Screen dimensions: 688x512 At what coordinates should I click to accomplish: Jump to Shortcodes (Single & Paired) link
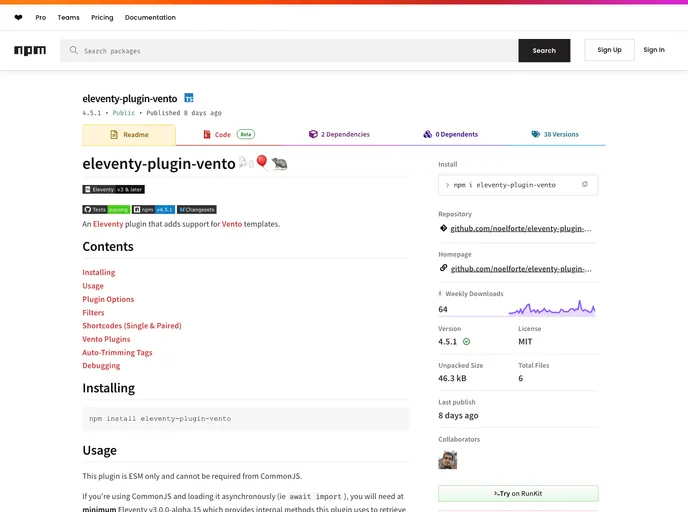click(132, 326)
